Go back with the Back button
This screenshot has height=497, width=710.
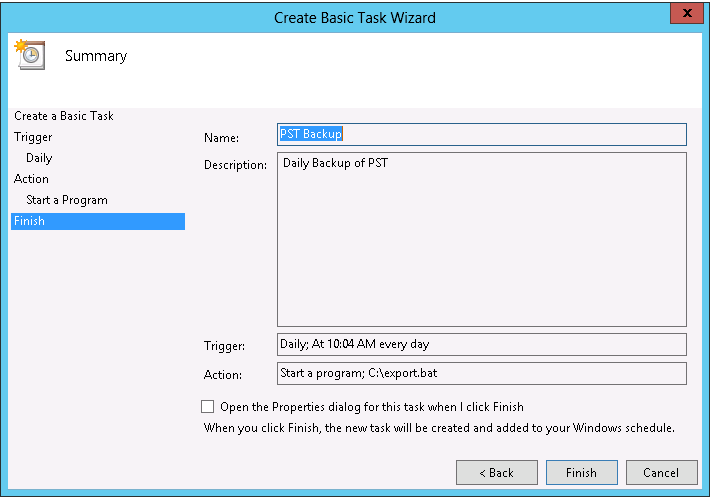click(497, 473)
